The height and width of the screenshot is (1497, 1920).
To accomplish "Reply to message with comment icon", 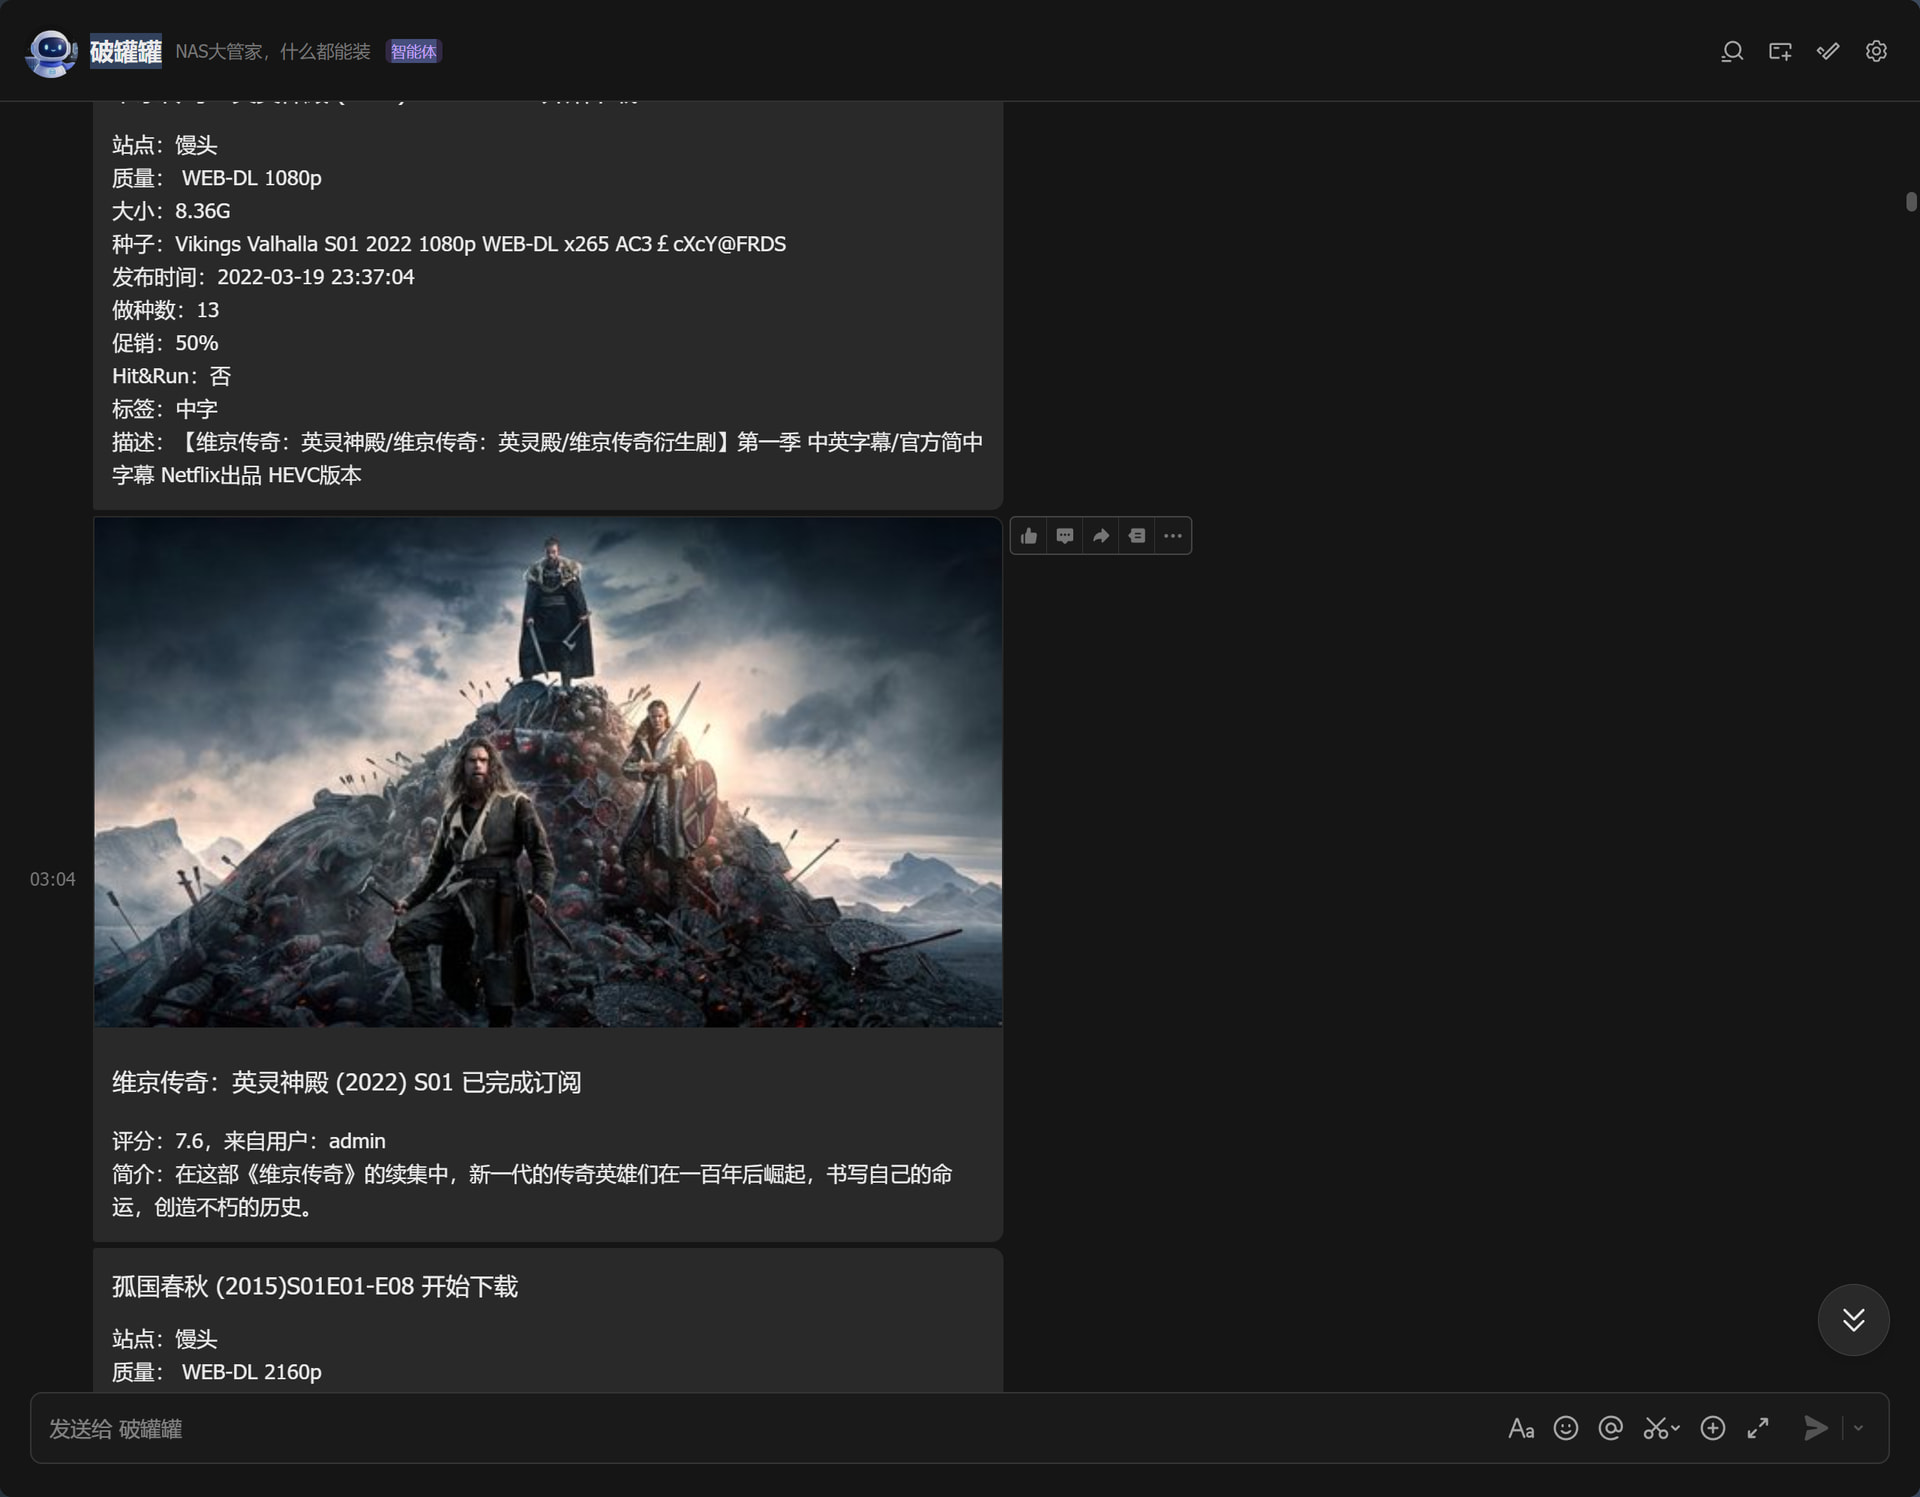I will pyautogui.click(x=1065, y=536).
